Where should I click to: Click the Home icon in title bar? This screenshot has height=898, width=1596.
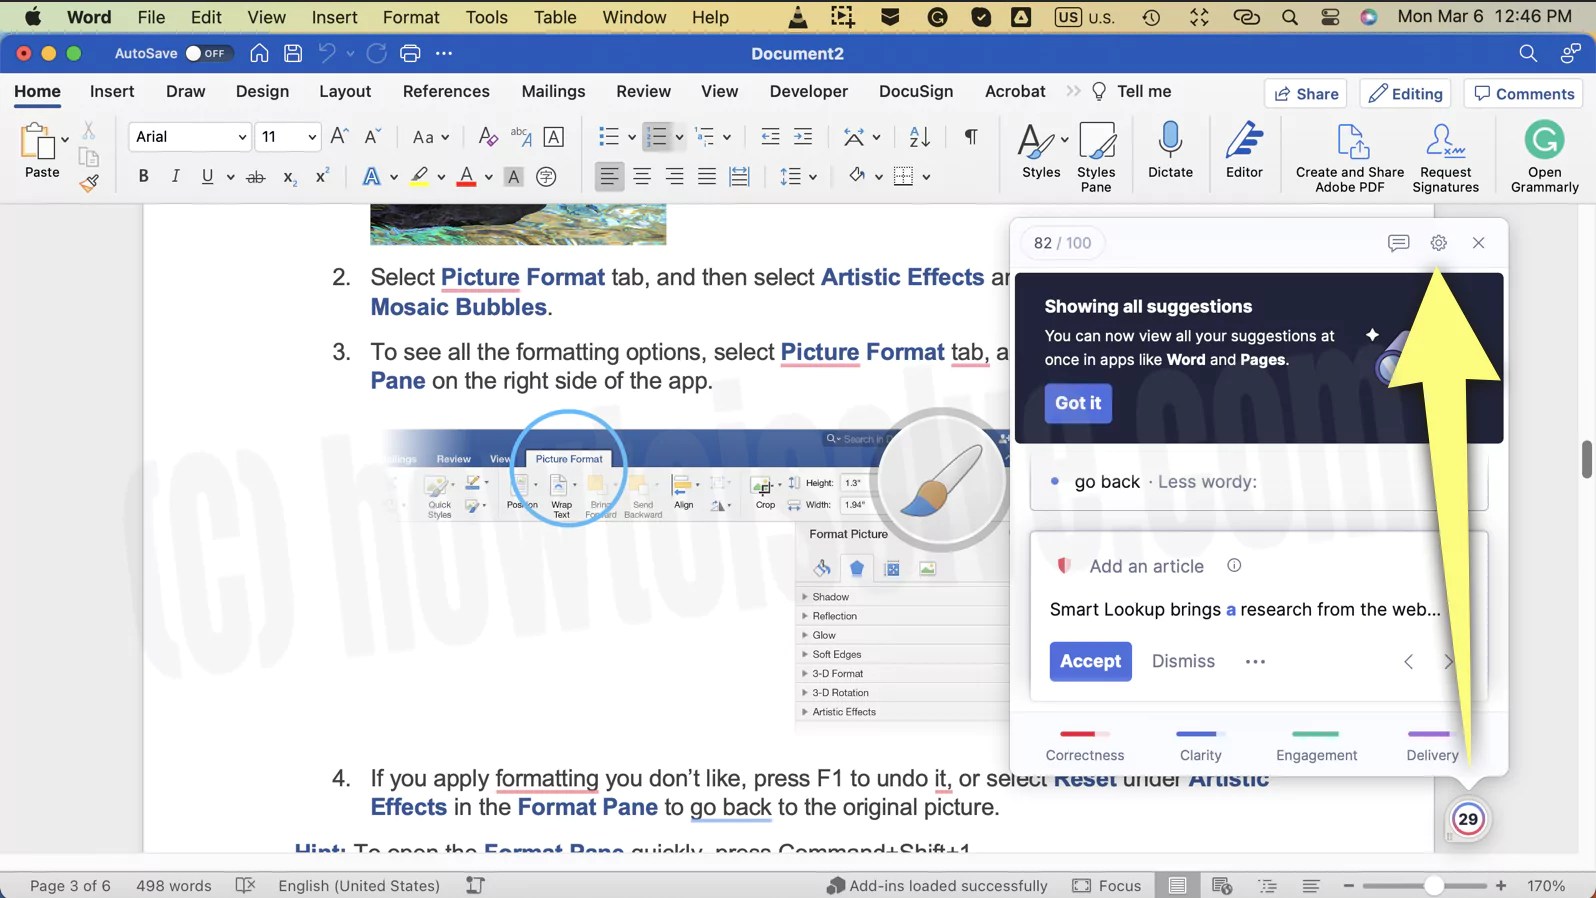tap(259, 53)
